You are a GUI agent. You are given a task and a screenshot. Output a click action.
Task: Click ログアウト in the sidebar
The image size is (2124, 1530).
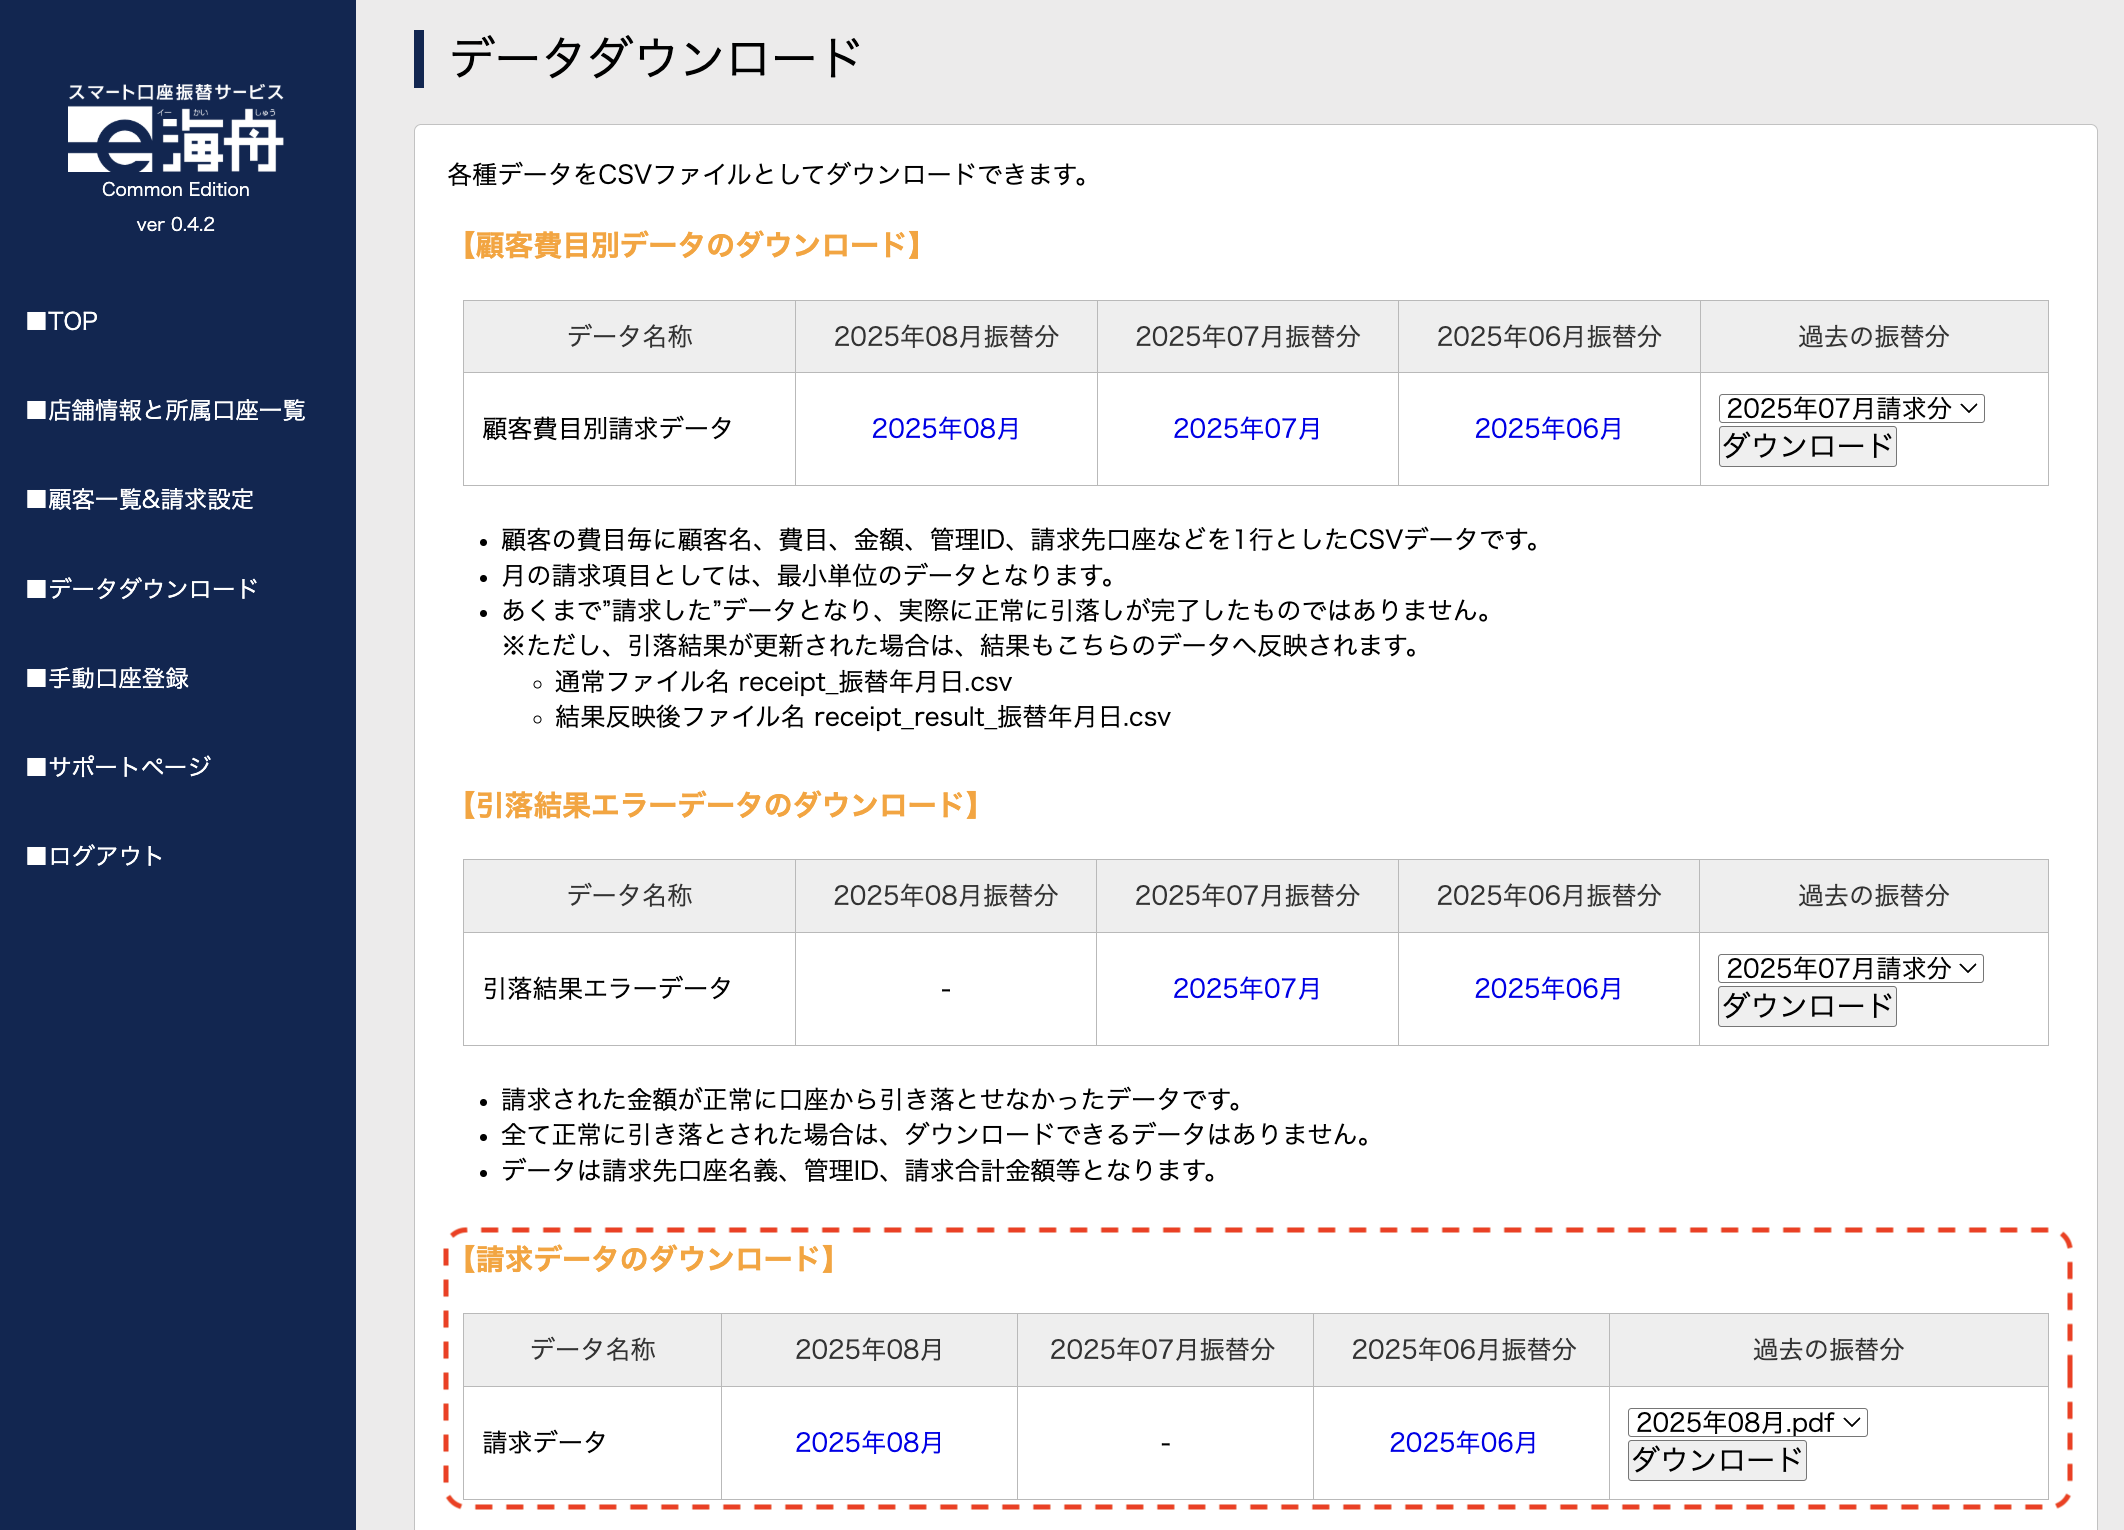[95, 856]
